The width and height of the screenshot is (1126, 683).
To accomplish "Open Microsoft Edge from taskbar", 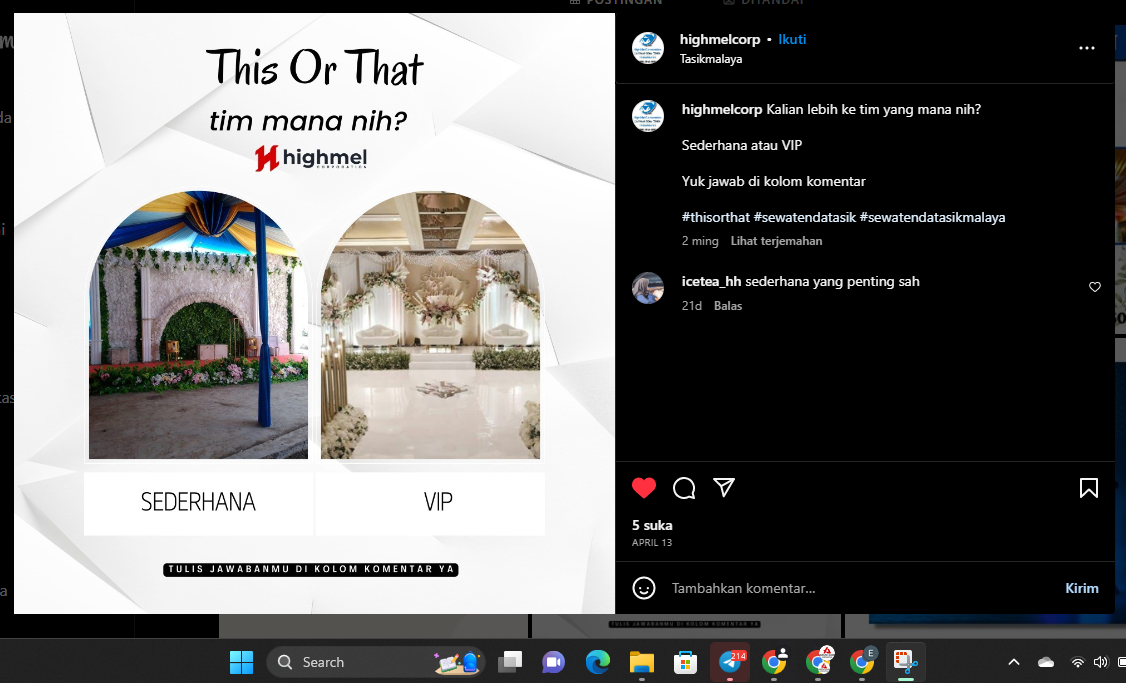I will (x=597, y=662).
